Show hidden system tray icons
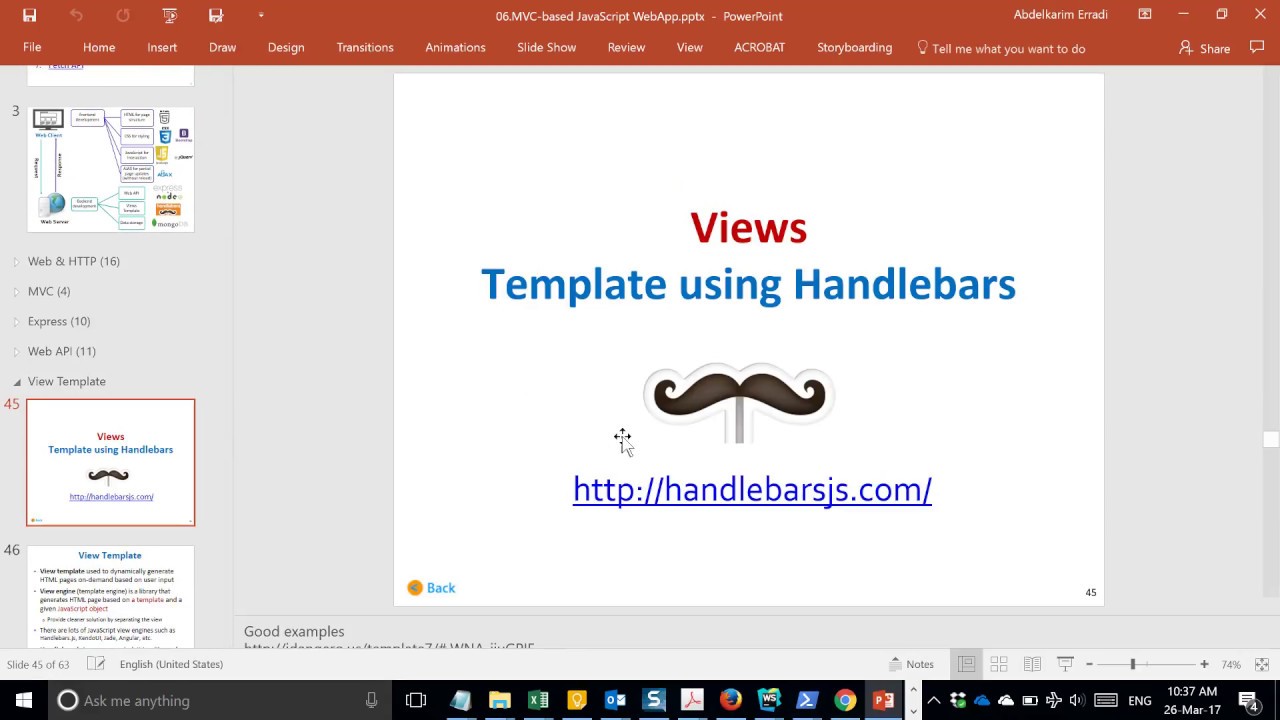The image size is (1280, 720). click(x=934, y=700)
